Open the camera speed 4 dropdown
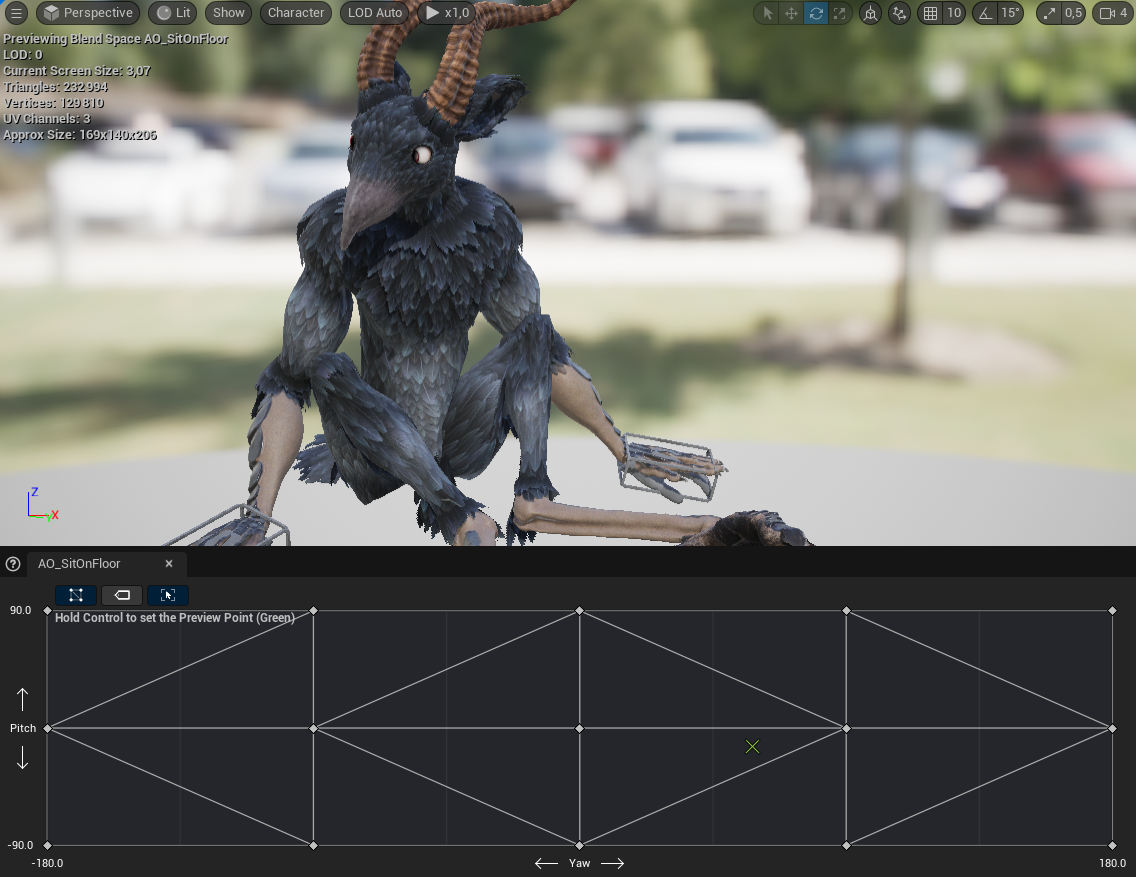 (x=1112, y=13)
